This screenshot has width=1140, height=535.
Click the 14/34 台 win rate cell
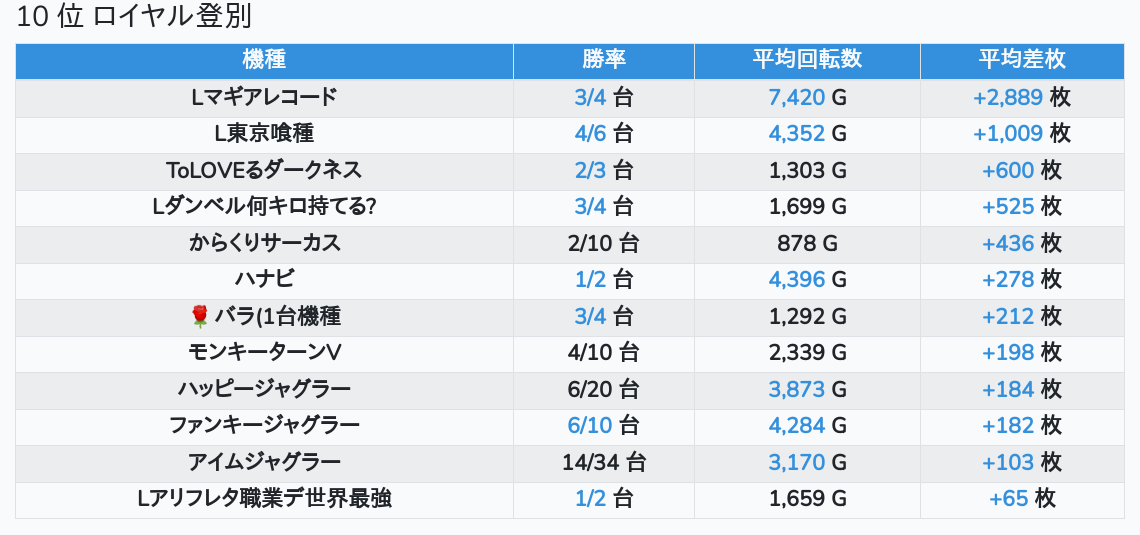(x=603, y=462)
